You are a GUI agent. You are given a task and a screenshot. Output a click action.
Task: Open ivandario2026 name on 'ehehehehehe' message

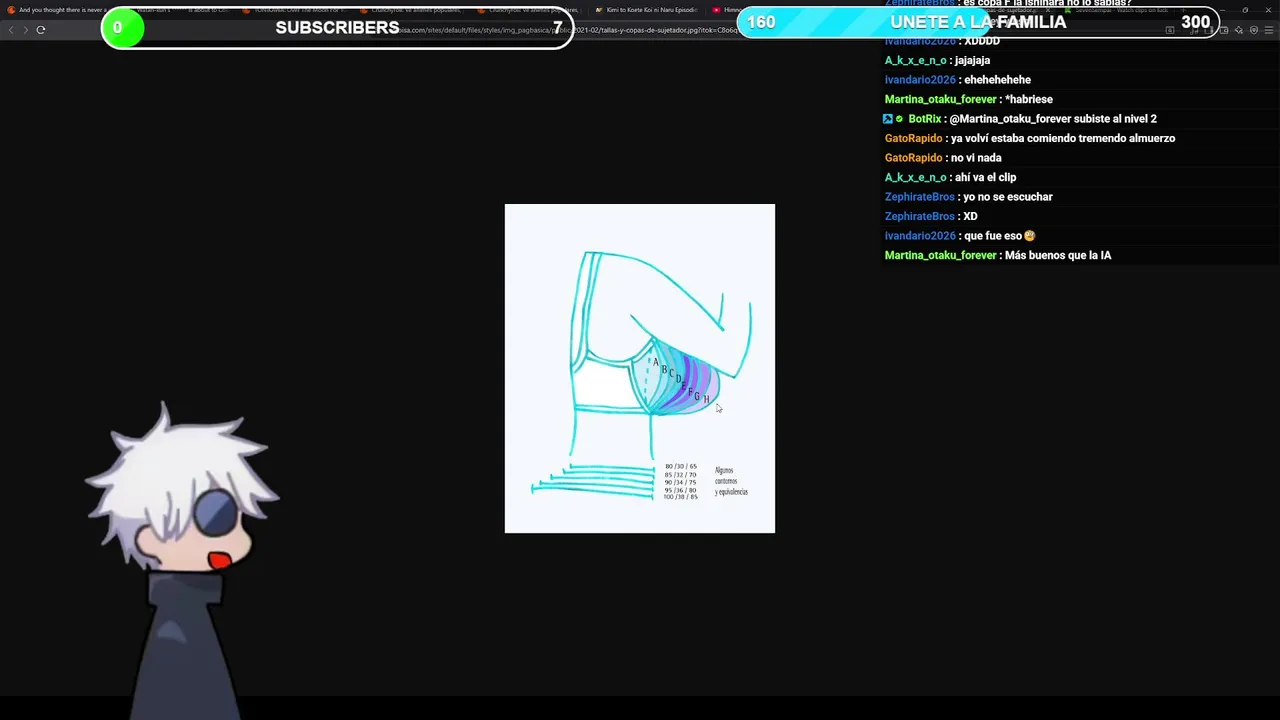pyautogui.click(x=921, y=80)
